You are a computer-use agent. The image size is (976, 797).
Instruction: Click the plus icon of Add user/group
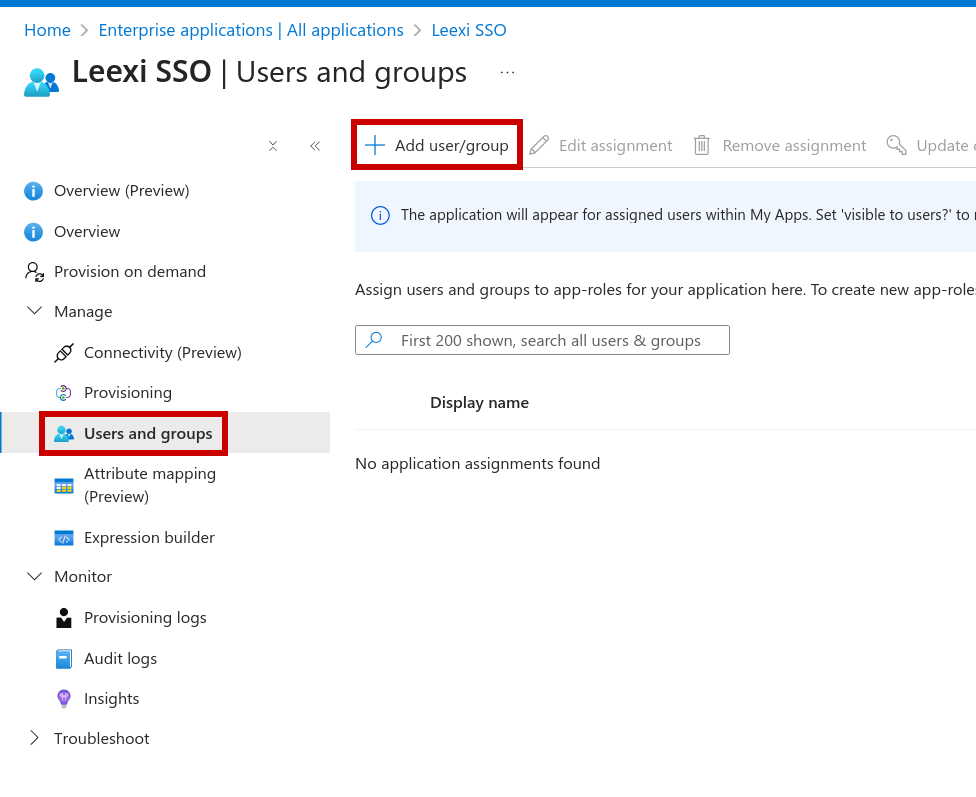[375, 145]
